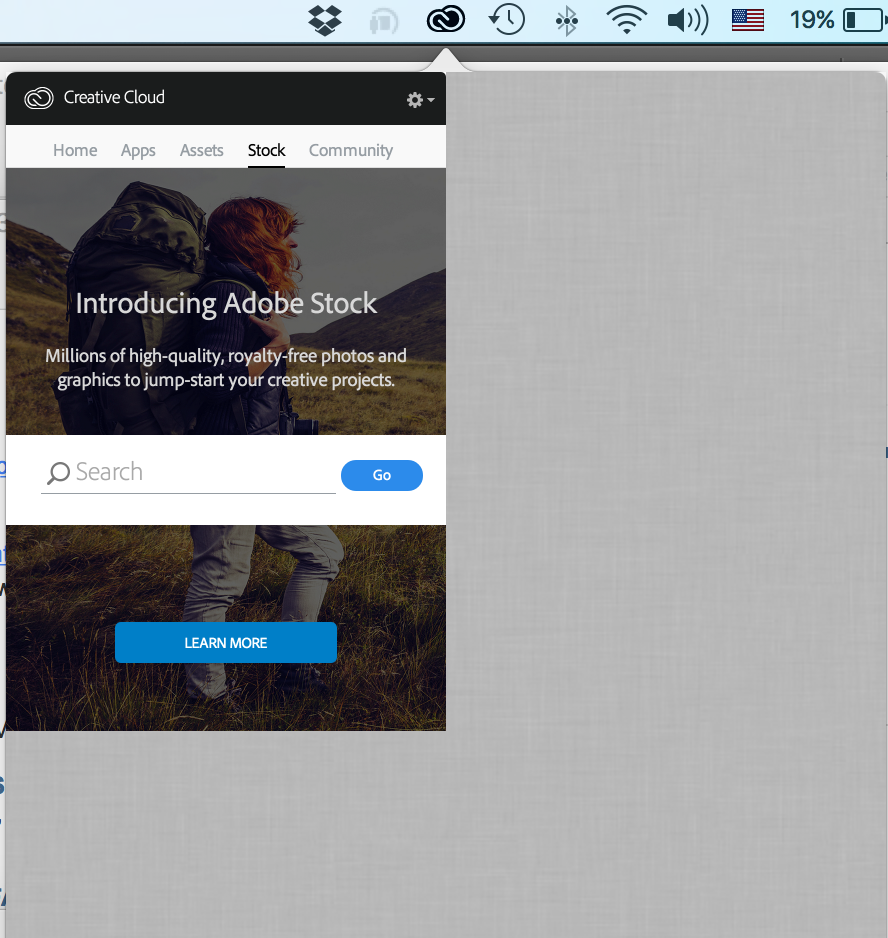Select the Stock tab
The image size is (888, 938).
(266, 150)
